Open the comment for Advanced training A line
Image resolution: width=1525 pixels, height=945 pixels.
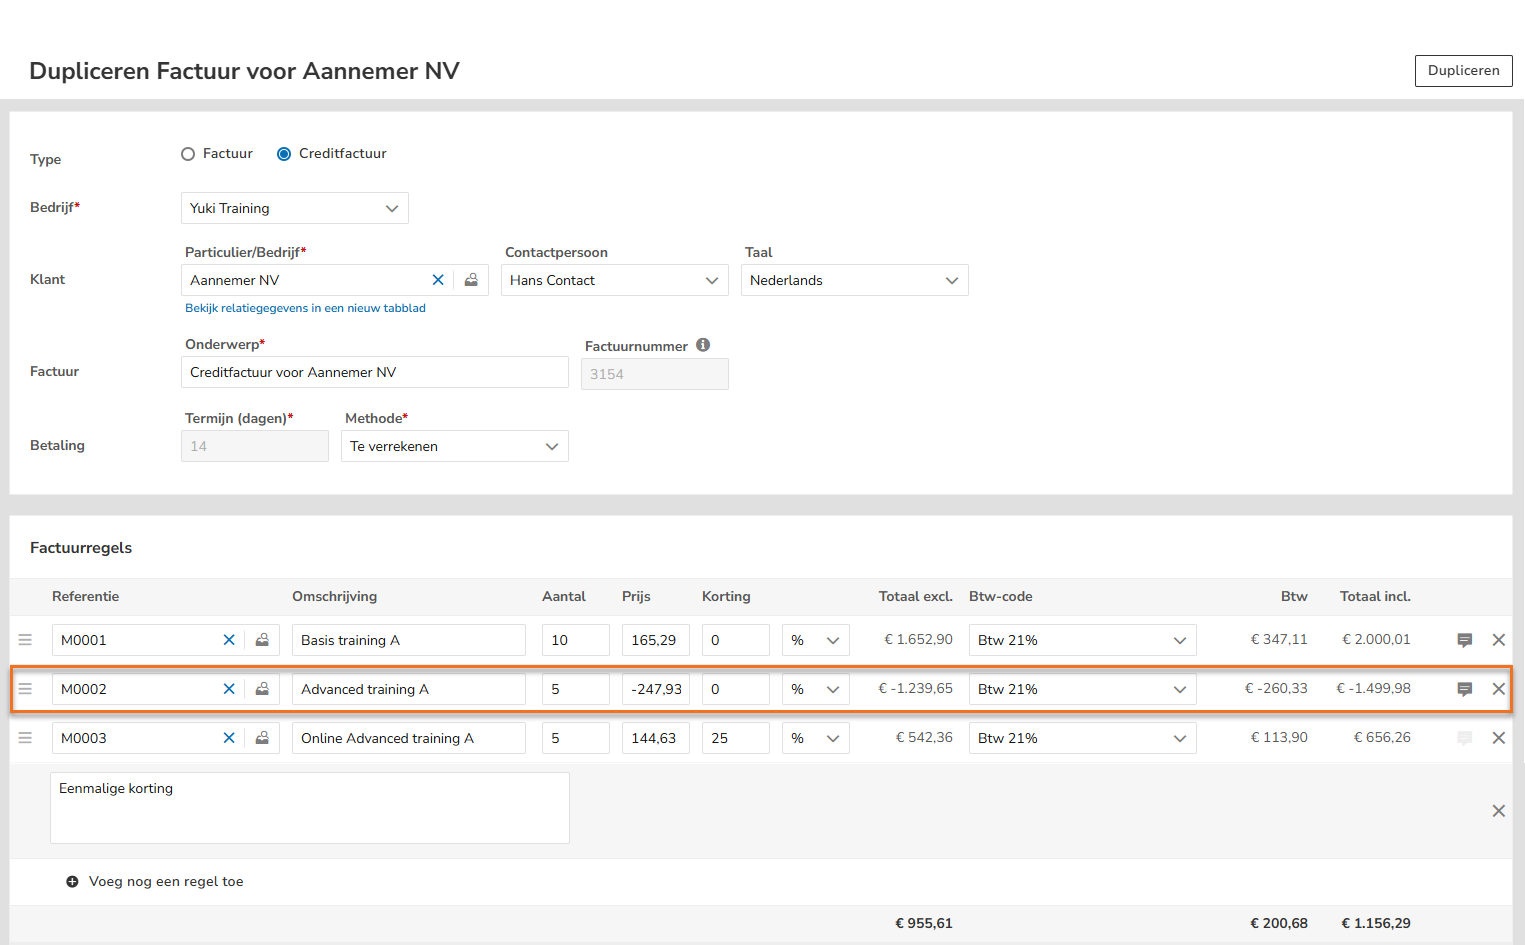tap(1465, 689)
